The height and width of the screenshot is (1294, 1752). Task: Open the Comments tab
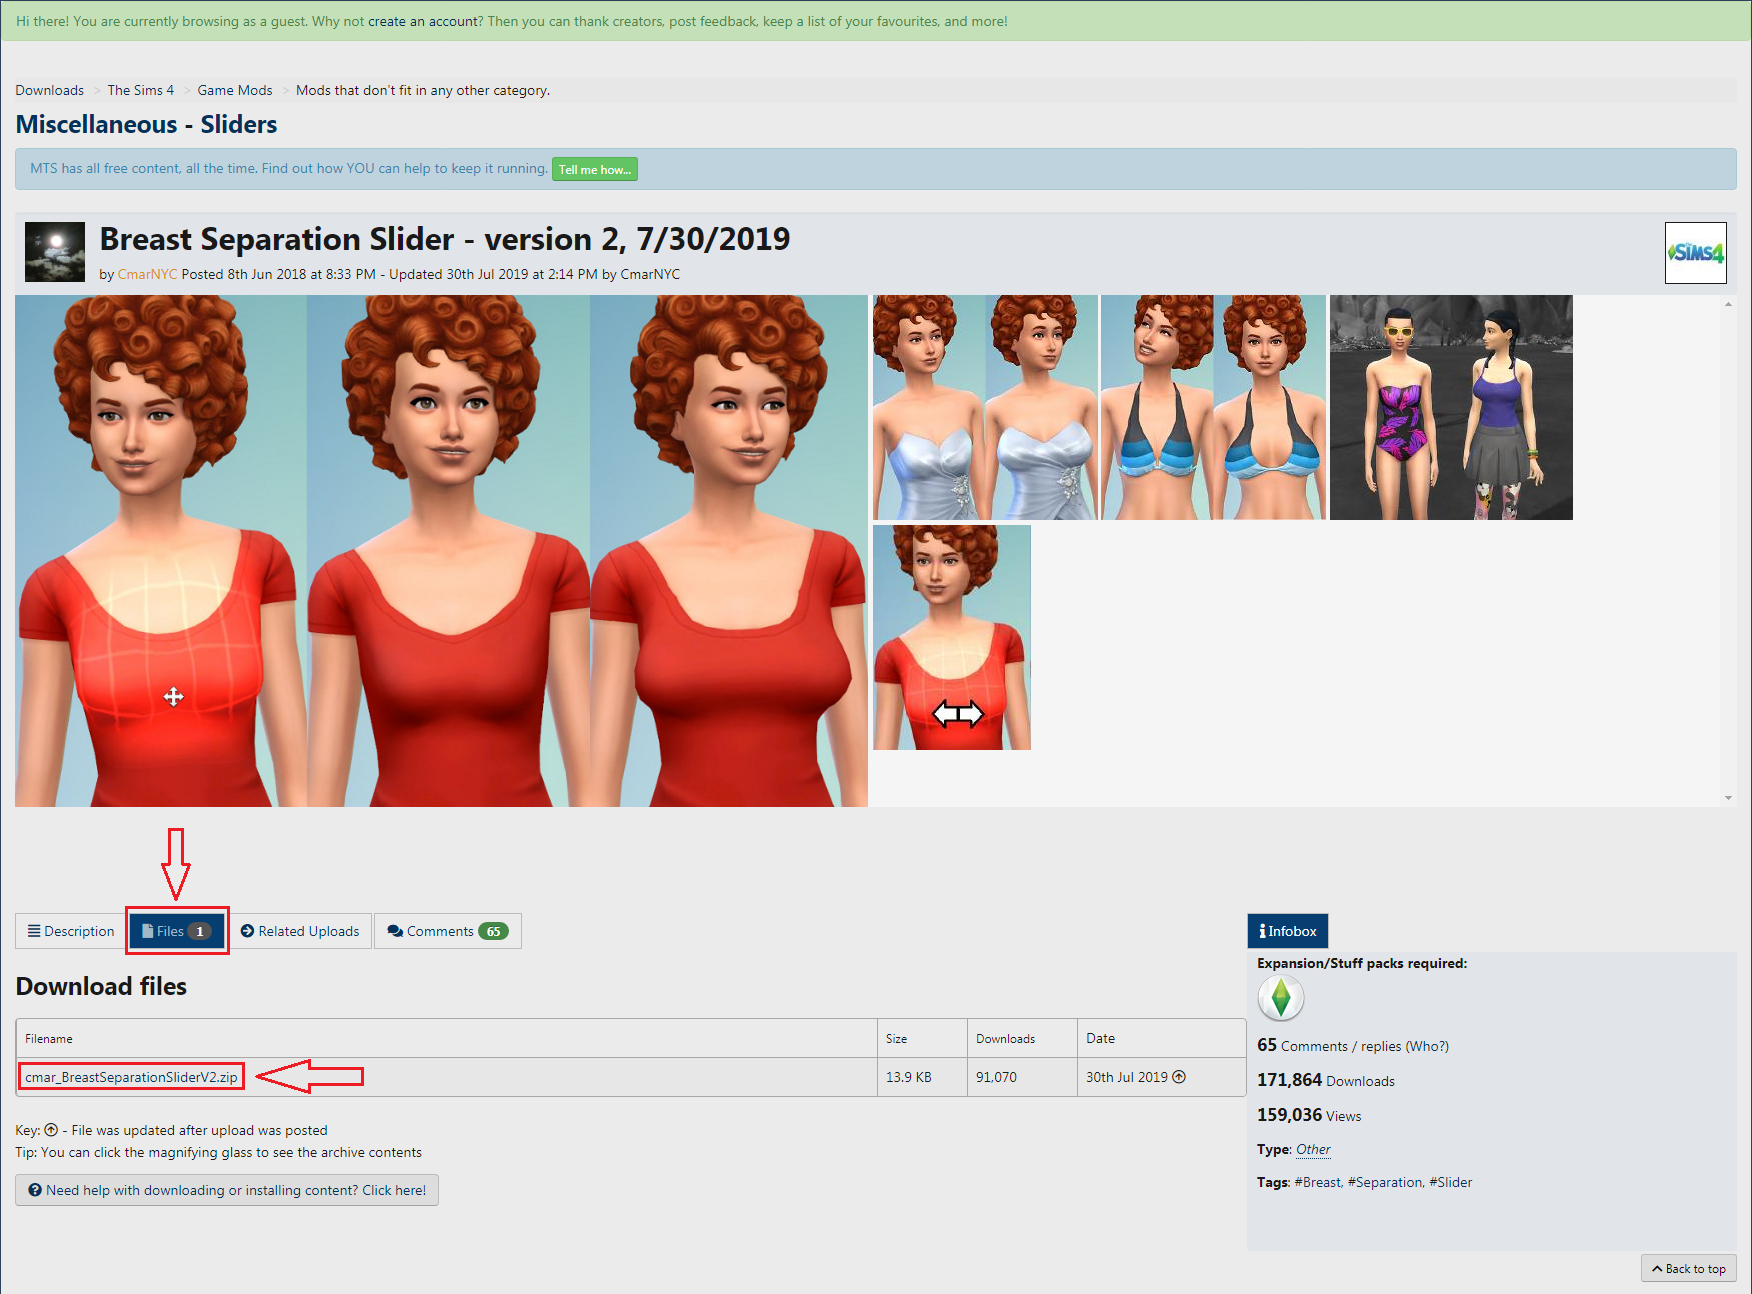(448, 931)
